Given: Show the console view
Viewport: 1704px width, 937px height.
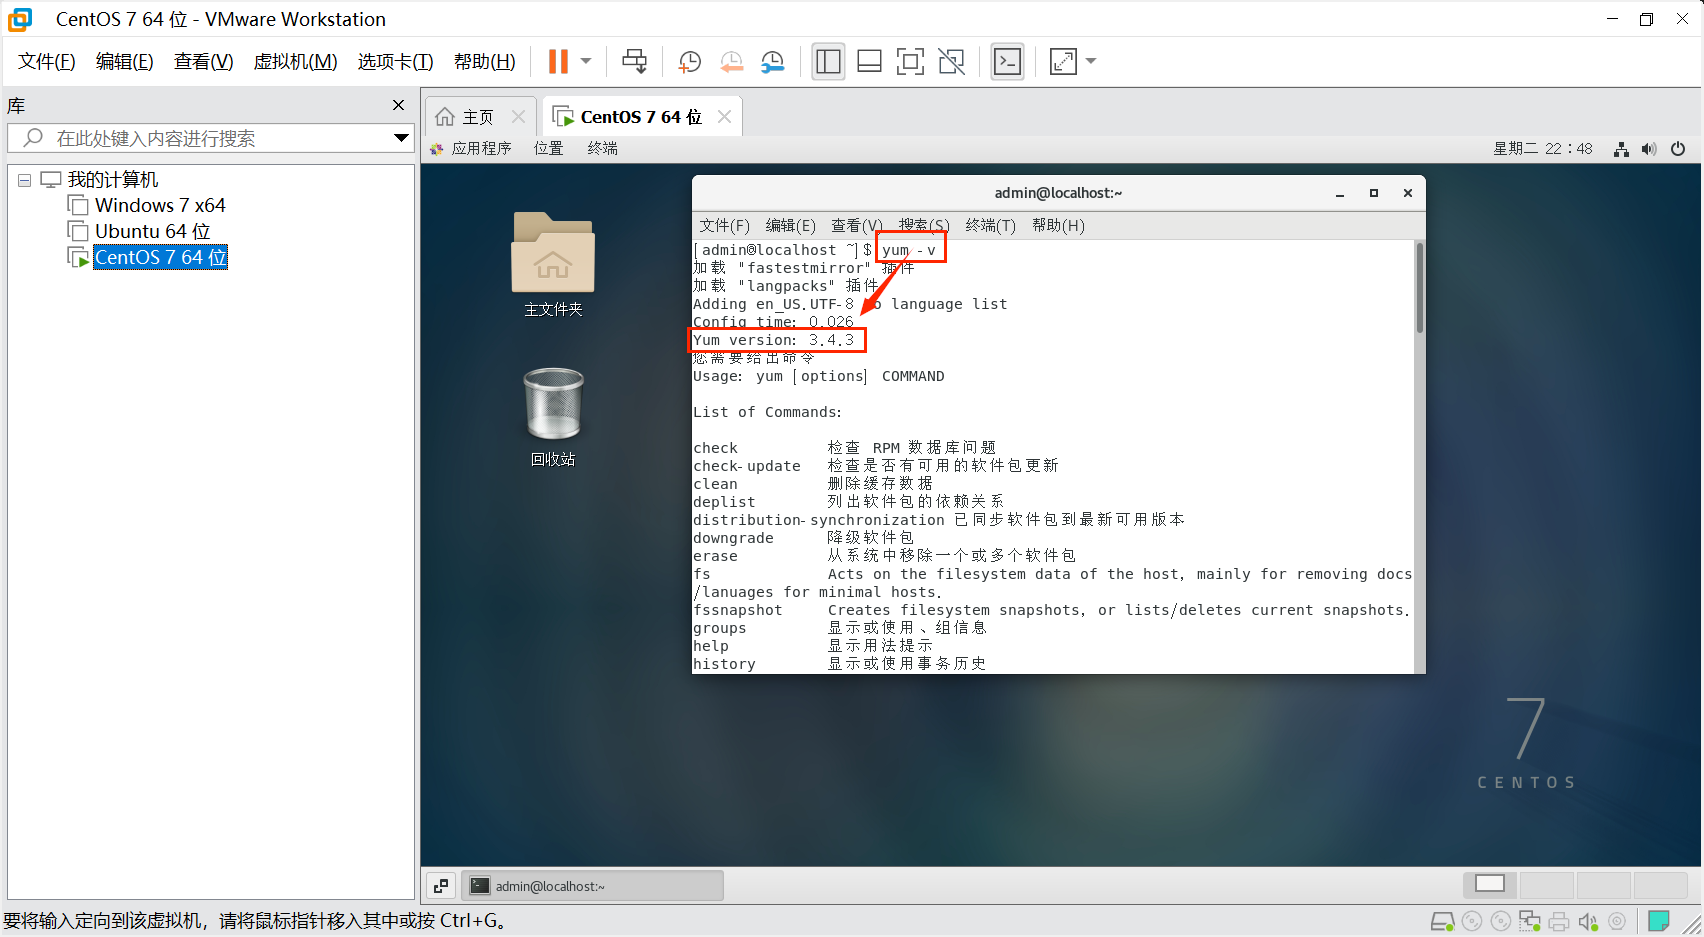Looking at the screenshot, I should click(1007, 62).
